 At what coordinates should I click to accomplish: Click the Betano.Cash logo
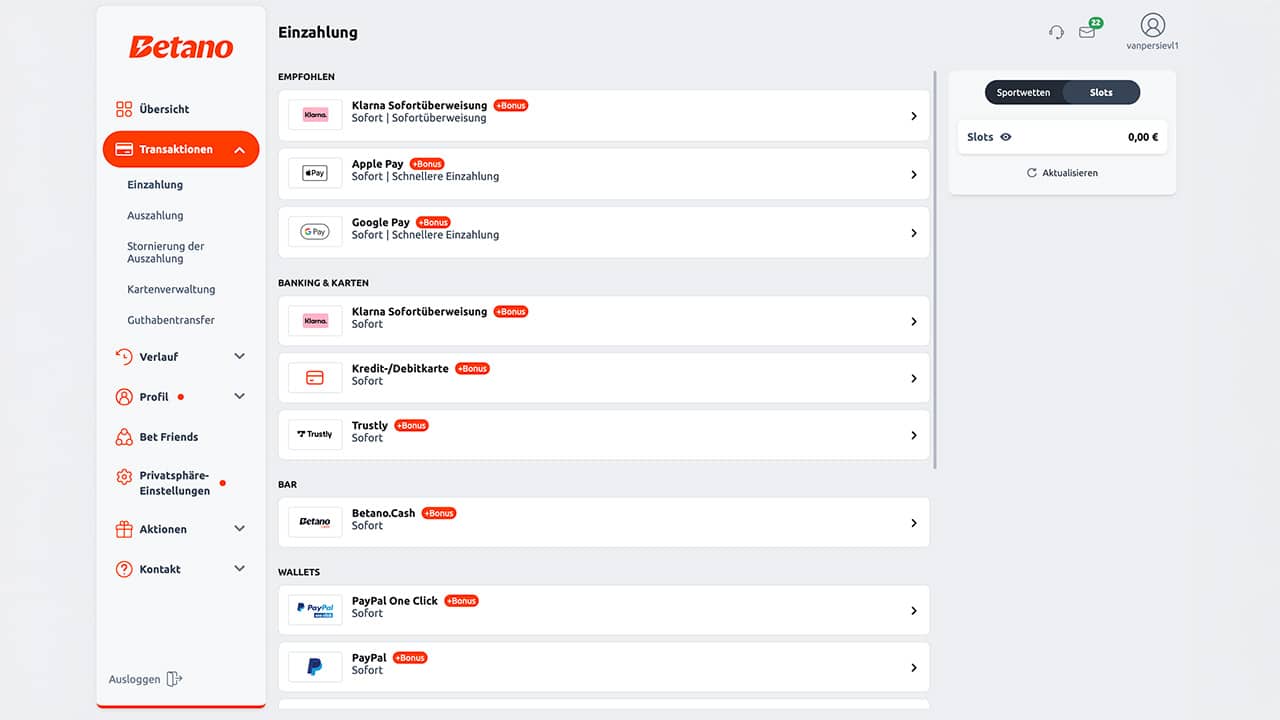[x=315, y=522]
